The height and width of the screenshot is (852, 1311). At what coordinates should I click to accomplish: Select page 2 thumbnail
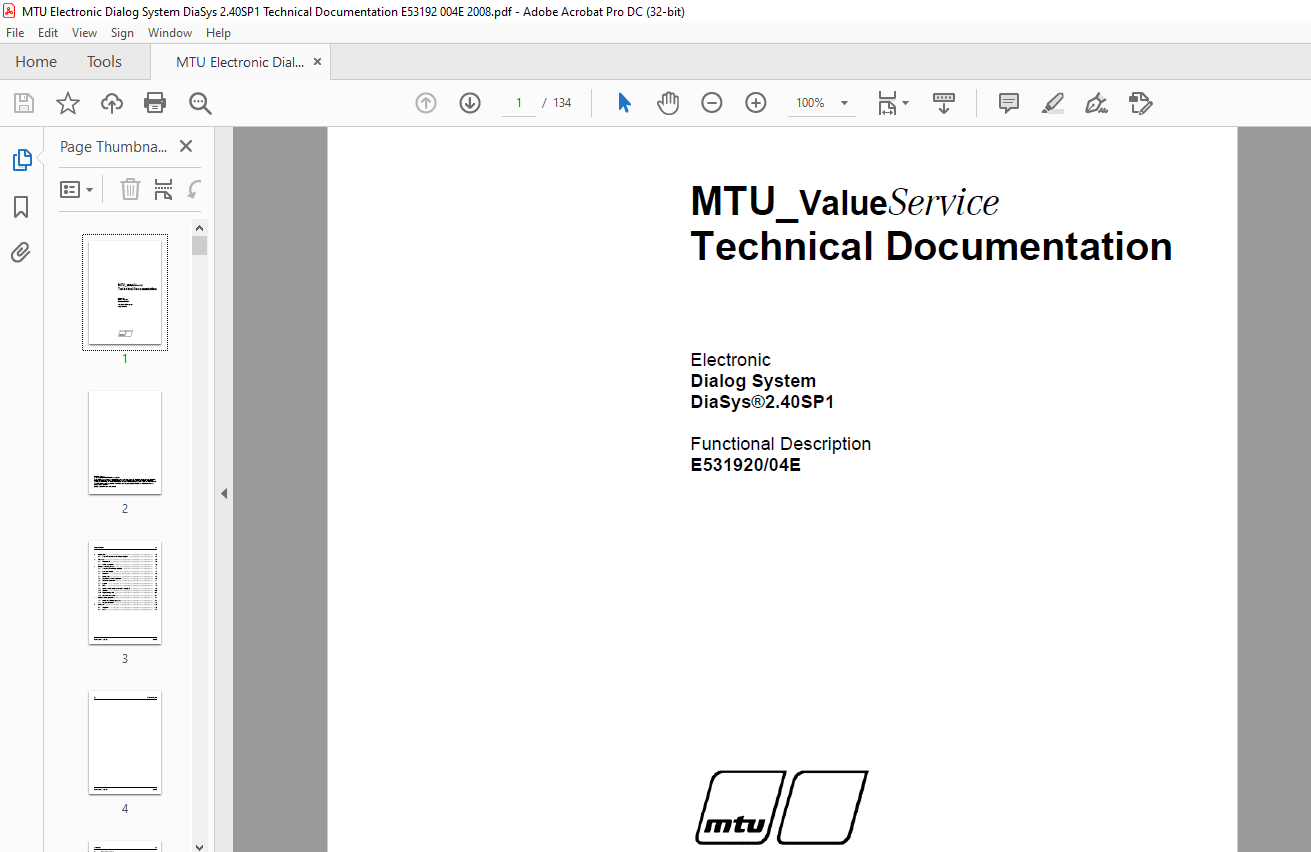pos(125,442)
